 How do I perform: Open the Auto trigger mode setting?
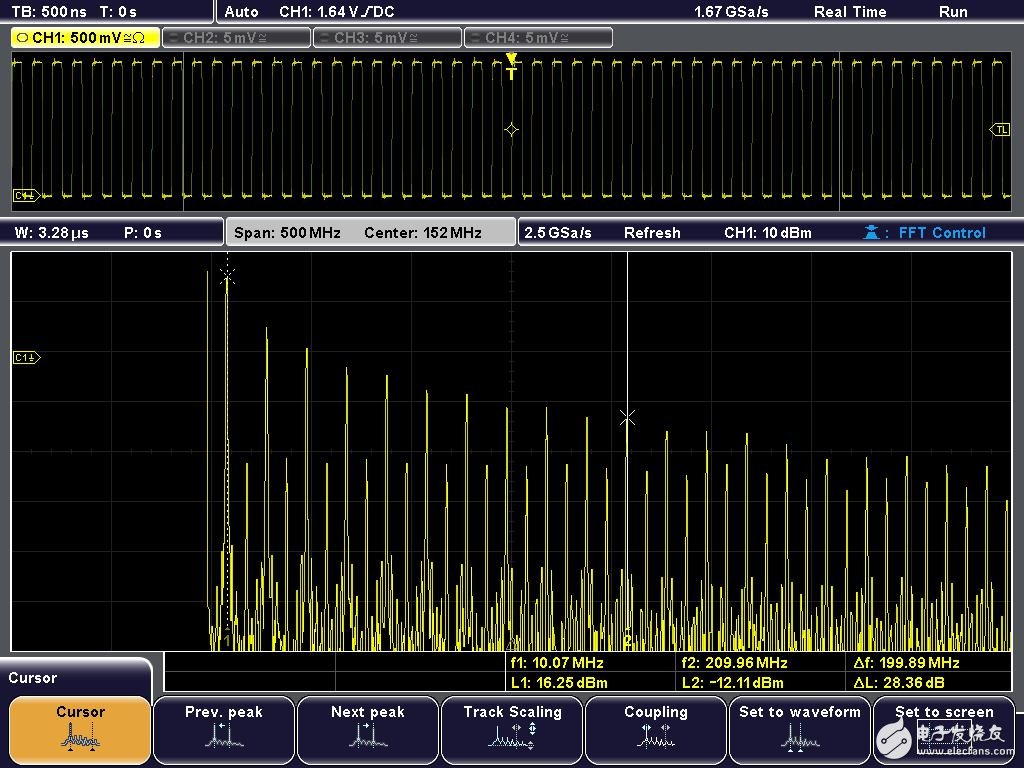(x=242, y=12)
